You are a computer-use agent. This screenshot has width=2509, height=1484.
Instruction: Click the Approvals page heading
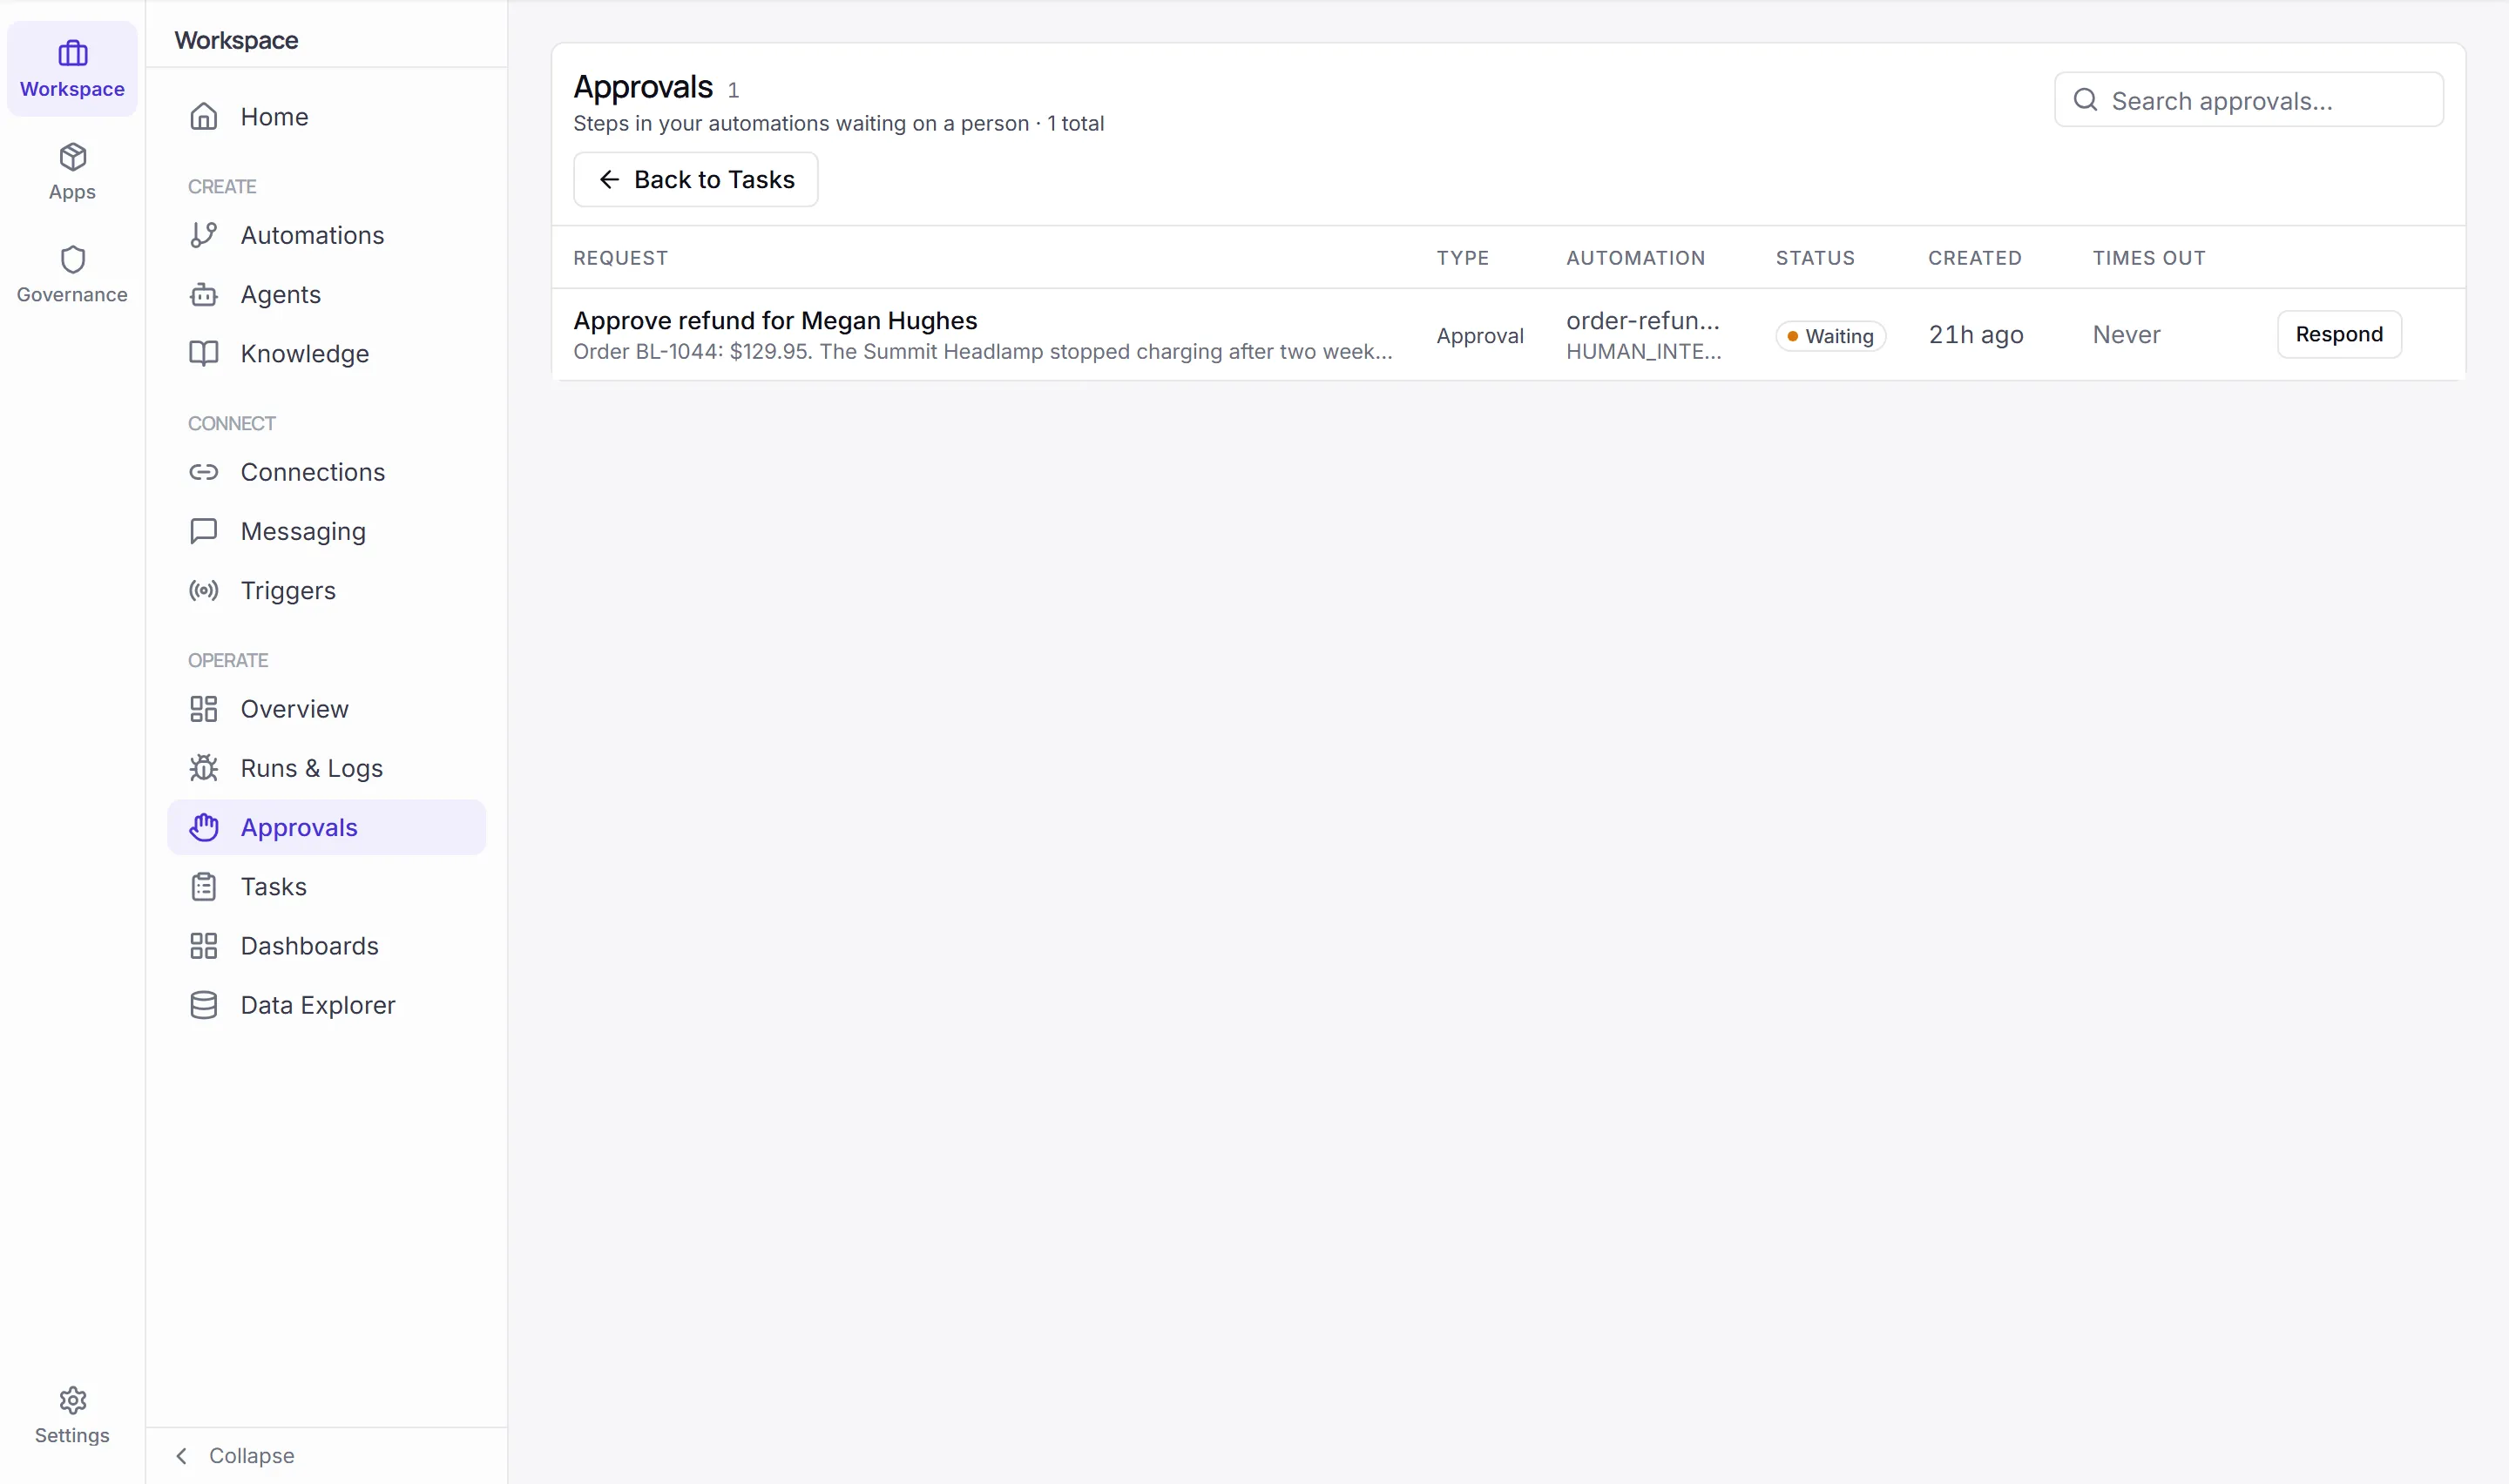(x=642, y=87)
